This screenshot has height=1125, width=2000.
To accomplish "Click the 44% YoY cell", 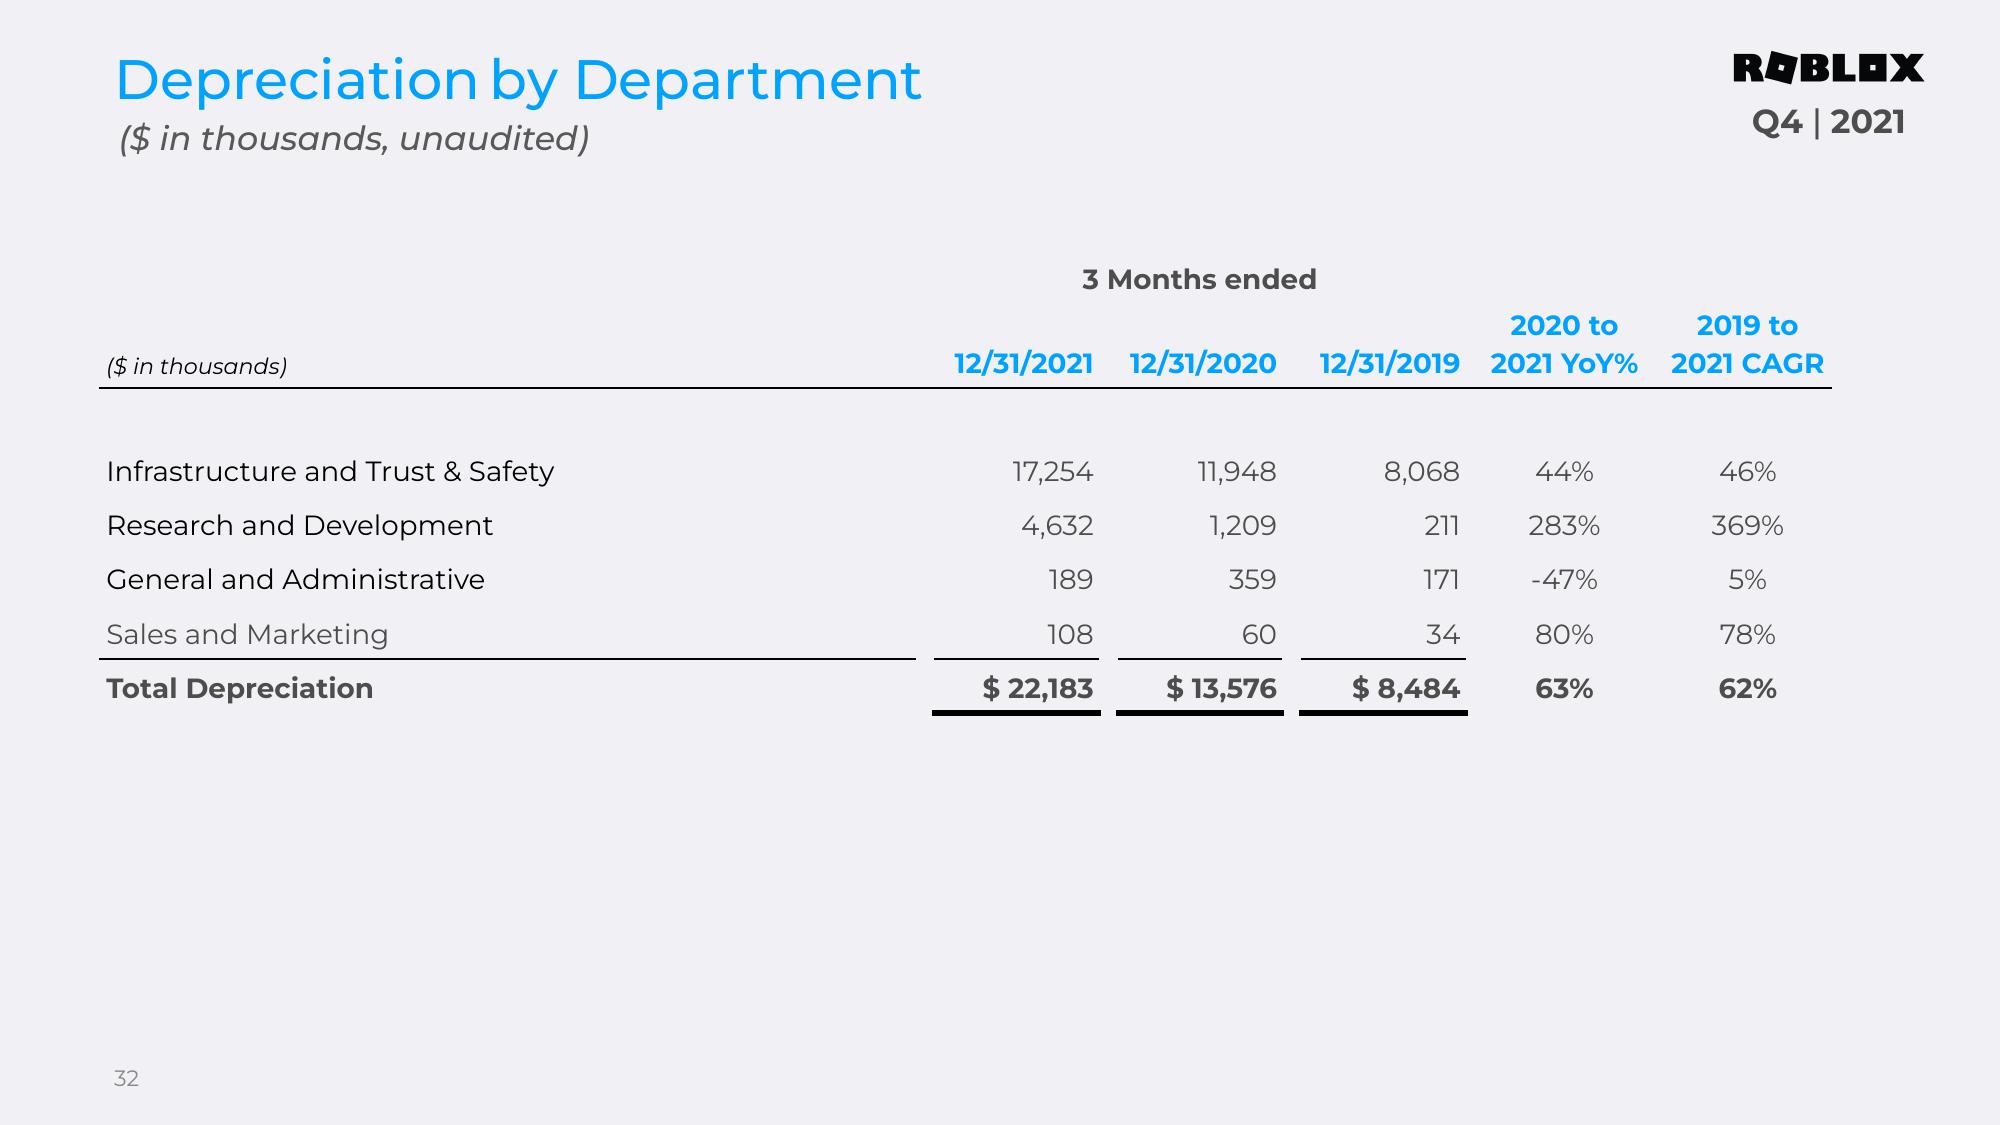I will tap(1564, 472).
